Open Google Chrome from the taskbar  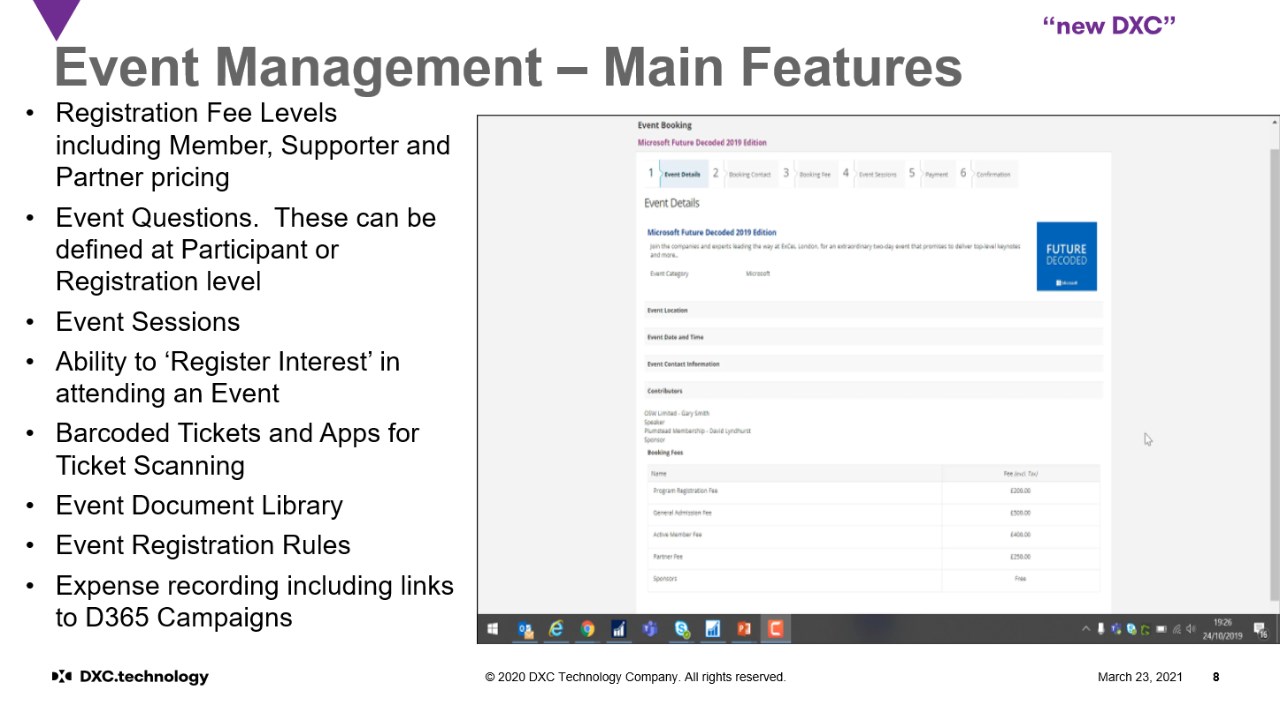[x=588, y=629]
